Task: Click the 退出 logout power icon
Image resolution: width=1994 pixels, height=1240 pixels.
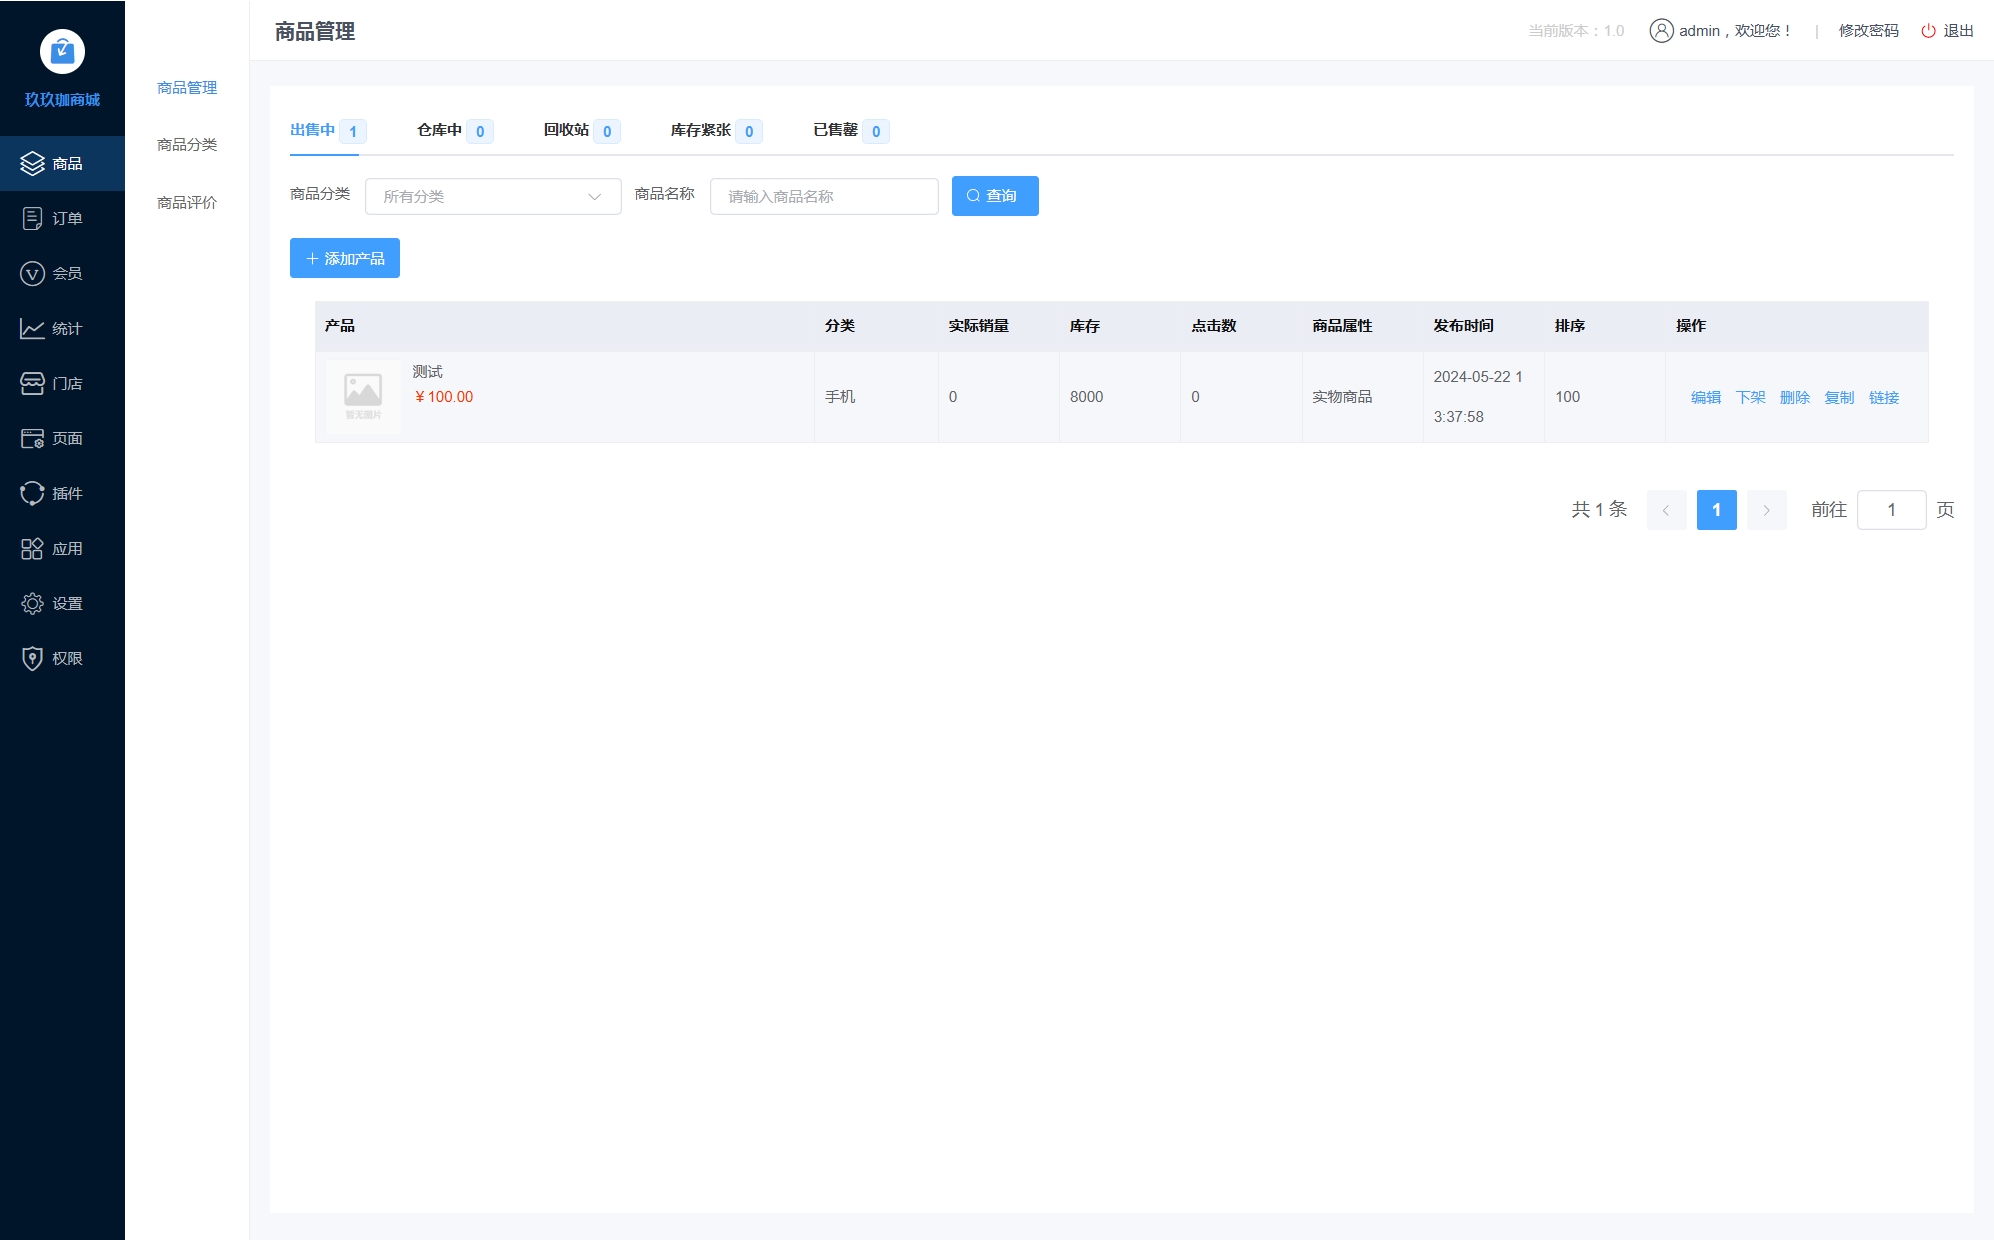Action: 1928,31
